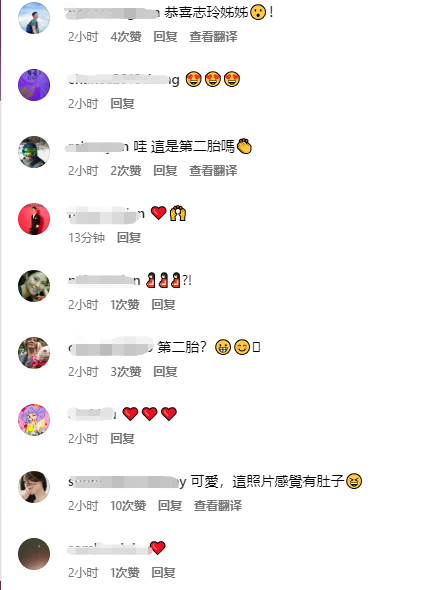Reply to the 哇 這是第二胎嗎 comment
Viewport: 443px width, 590px height.
165,170
